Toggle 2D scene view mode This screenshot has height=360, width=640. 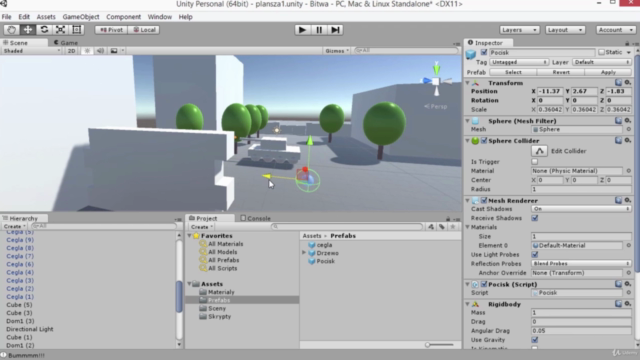[x=71, y=51]
